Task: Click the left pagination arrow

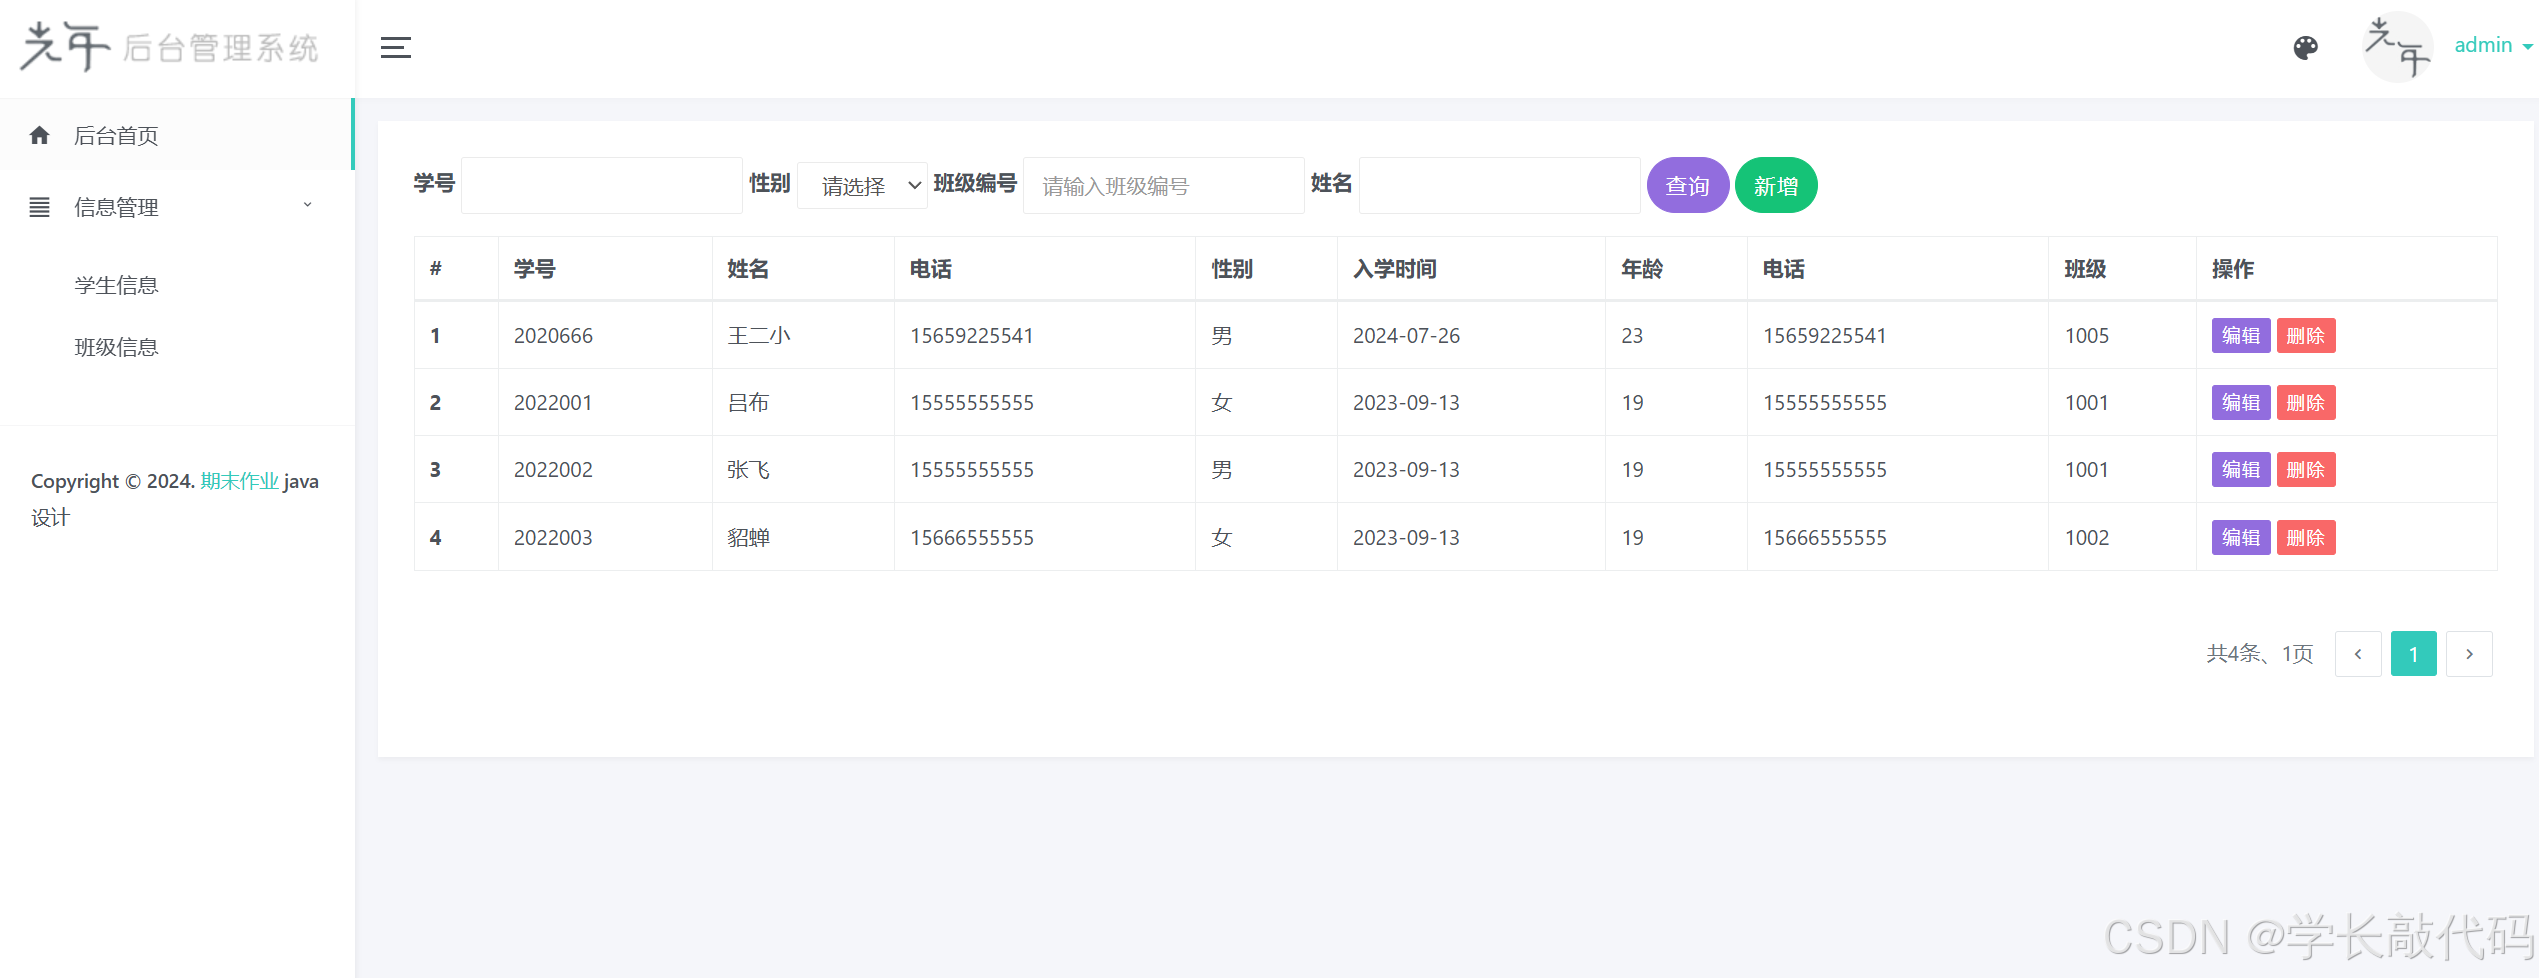Action: point(2358,653)
